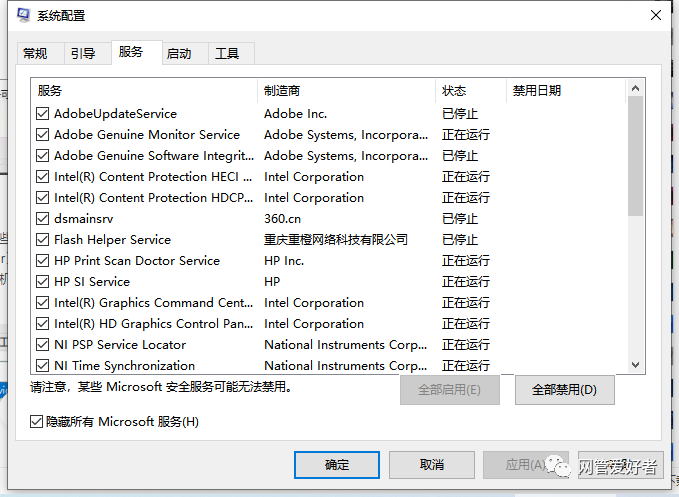Screen dimensions: 679x497
Task: Switch to the 常规 tab
Action: coord(40,54)
